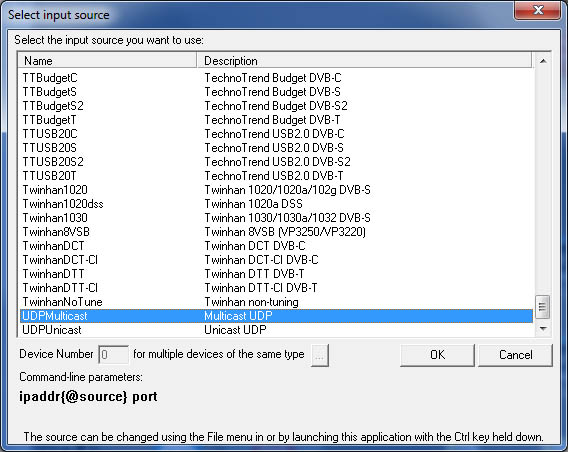The height and width of the screenshot is (452, 568).
Task: Select the TwinhanNoTune row
Action: point(276,302)
